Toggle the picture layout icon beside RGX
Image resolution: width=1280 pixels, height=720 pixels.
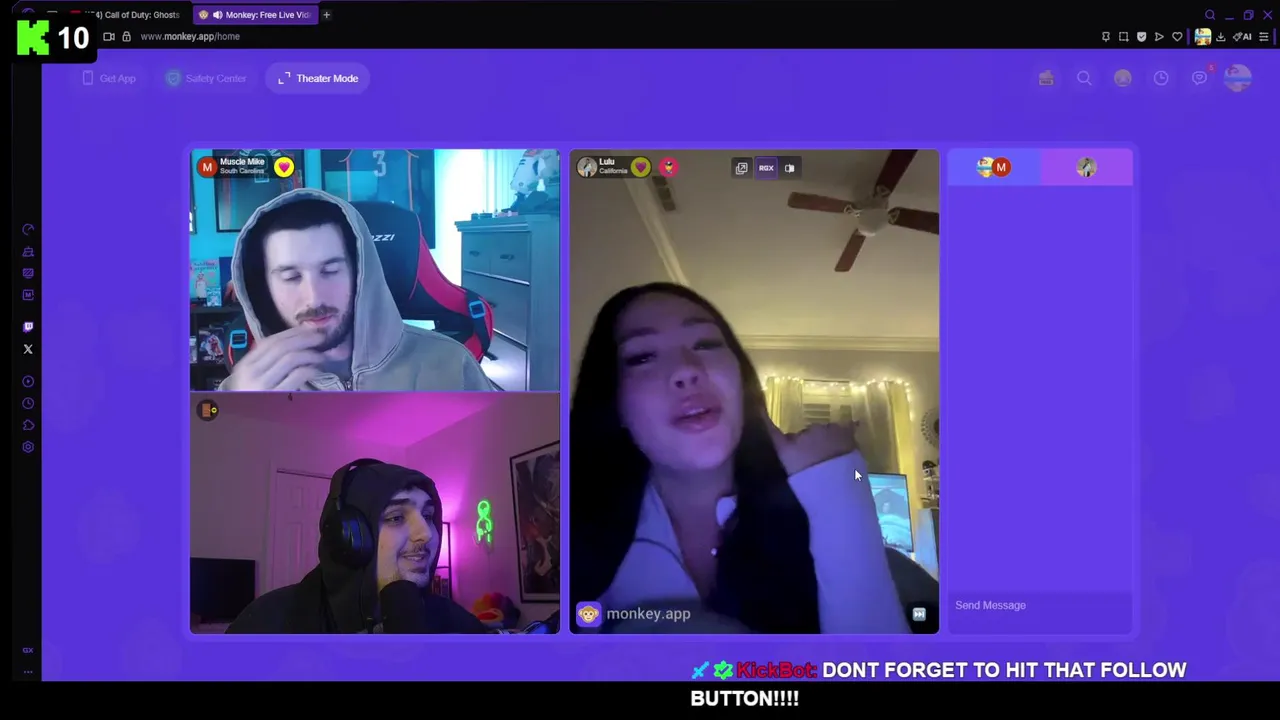[790, 168]
